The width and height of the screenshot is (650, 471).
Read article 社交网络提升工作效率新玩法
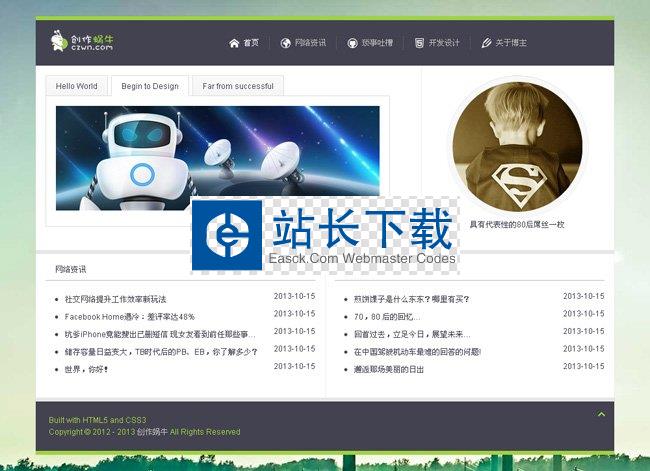click(x=115, y=299)
